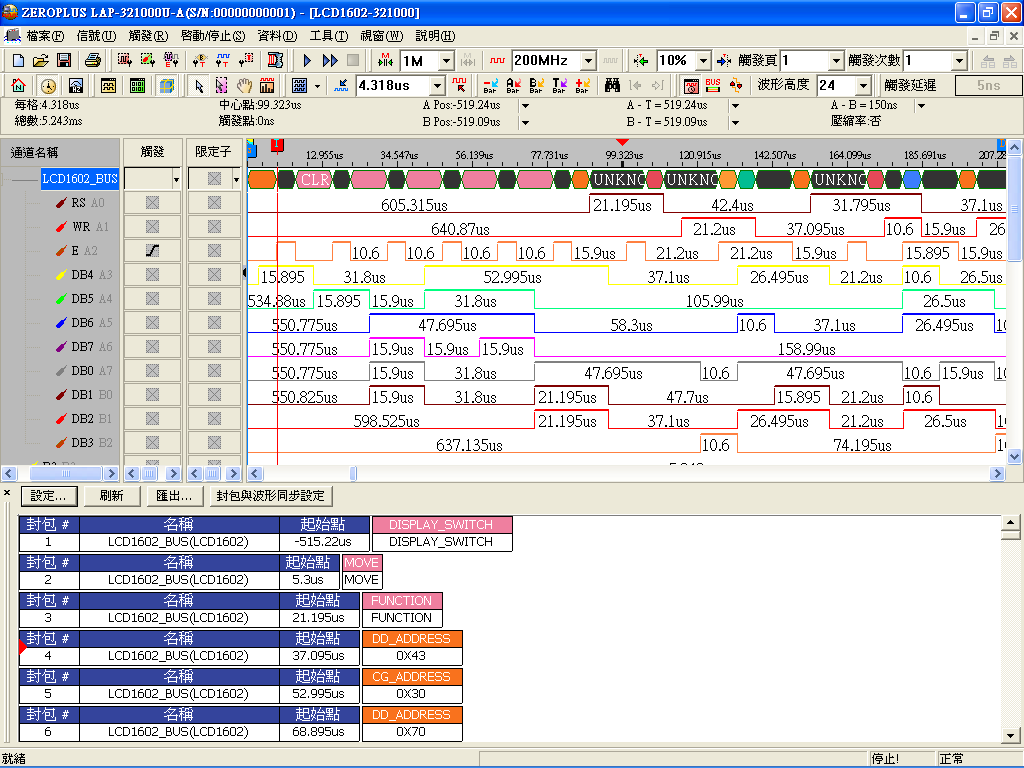The image size is (1024, 768).
Task: Click the binoculars find icon
Action: [612, 85]
